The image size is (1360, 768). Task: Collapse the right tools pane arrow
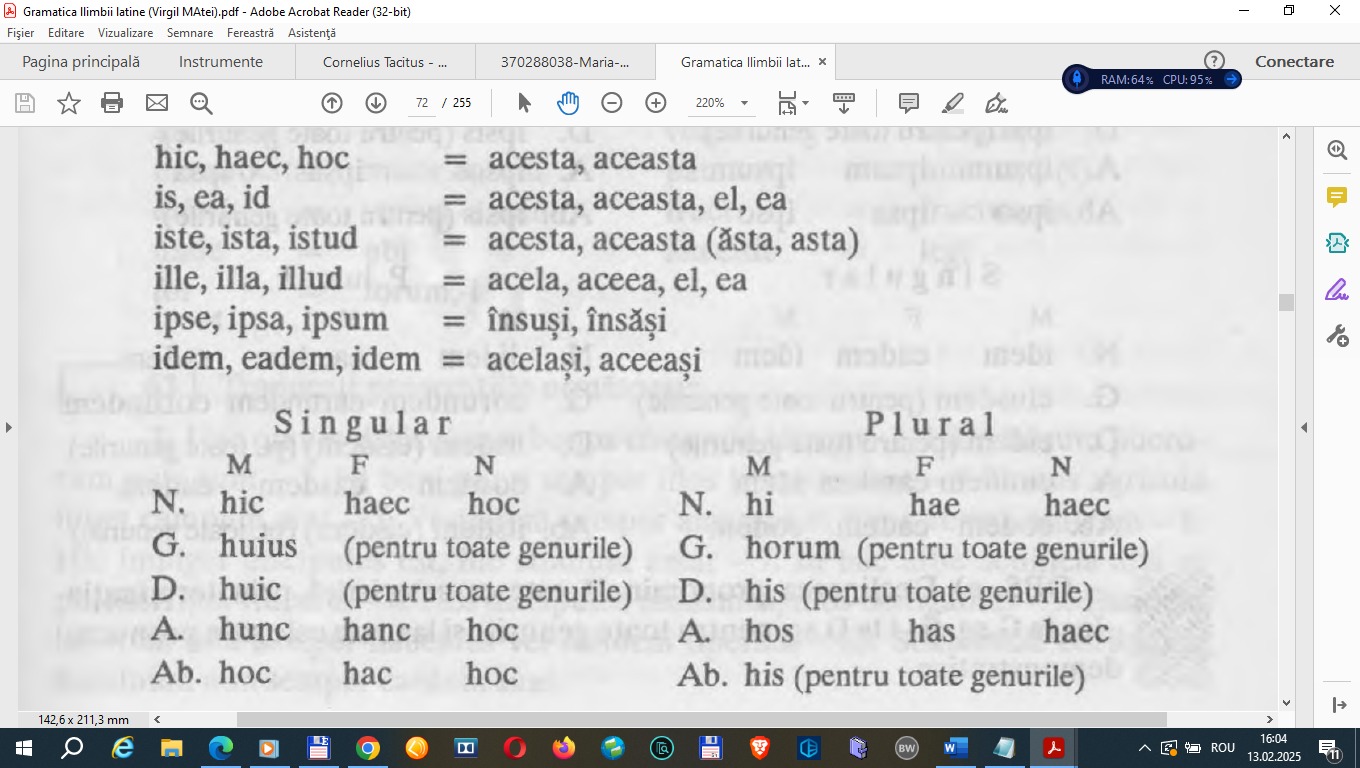pyautogui.click(x=1304, y=428)
